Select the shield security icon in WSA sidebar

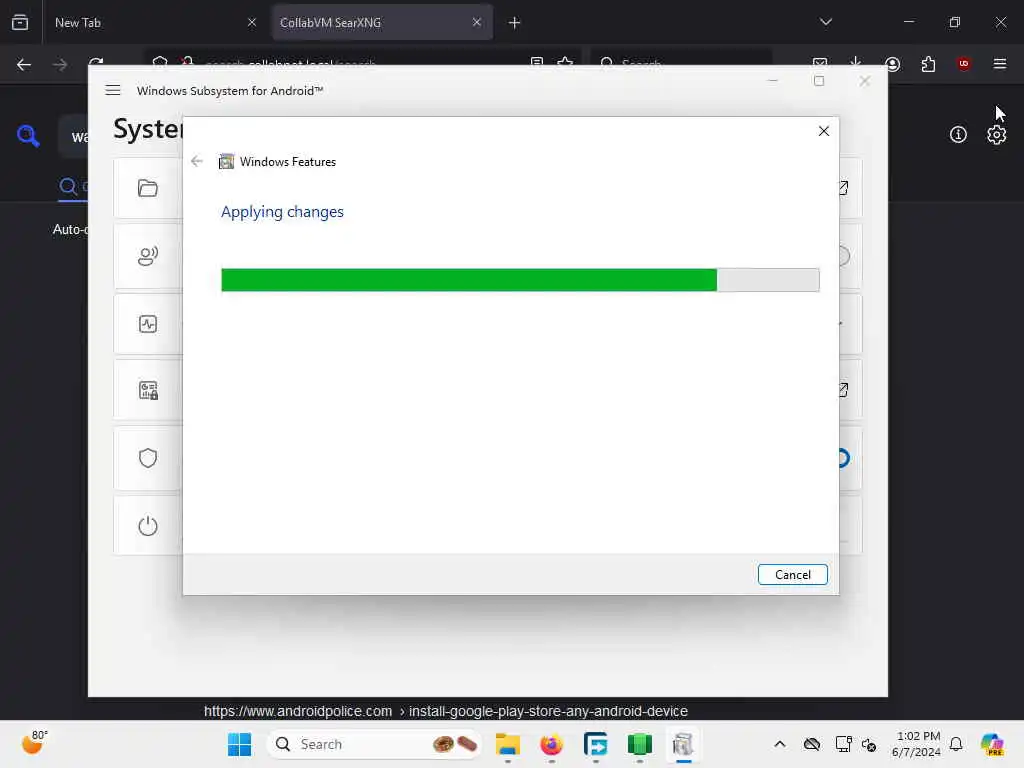[148, 458]
